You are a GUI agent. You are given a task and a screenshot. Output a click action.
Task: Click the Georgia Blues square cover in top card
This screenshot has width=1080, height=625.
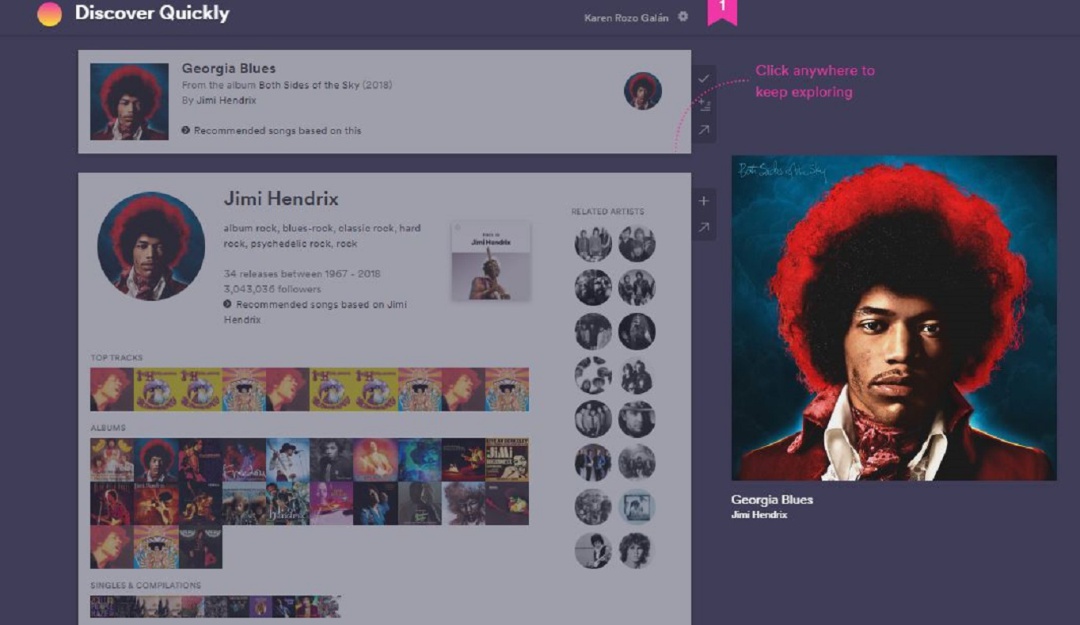[x=129, y=101]
